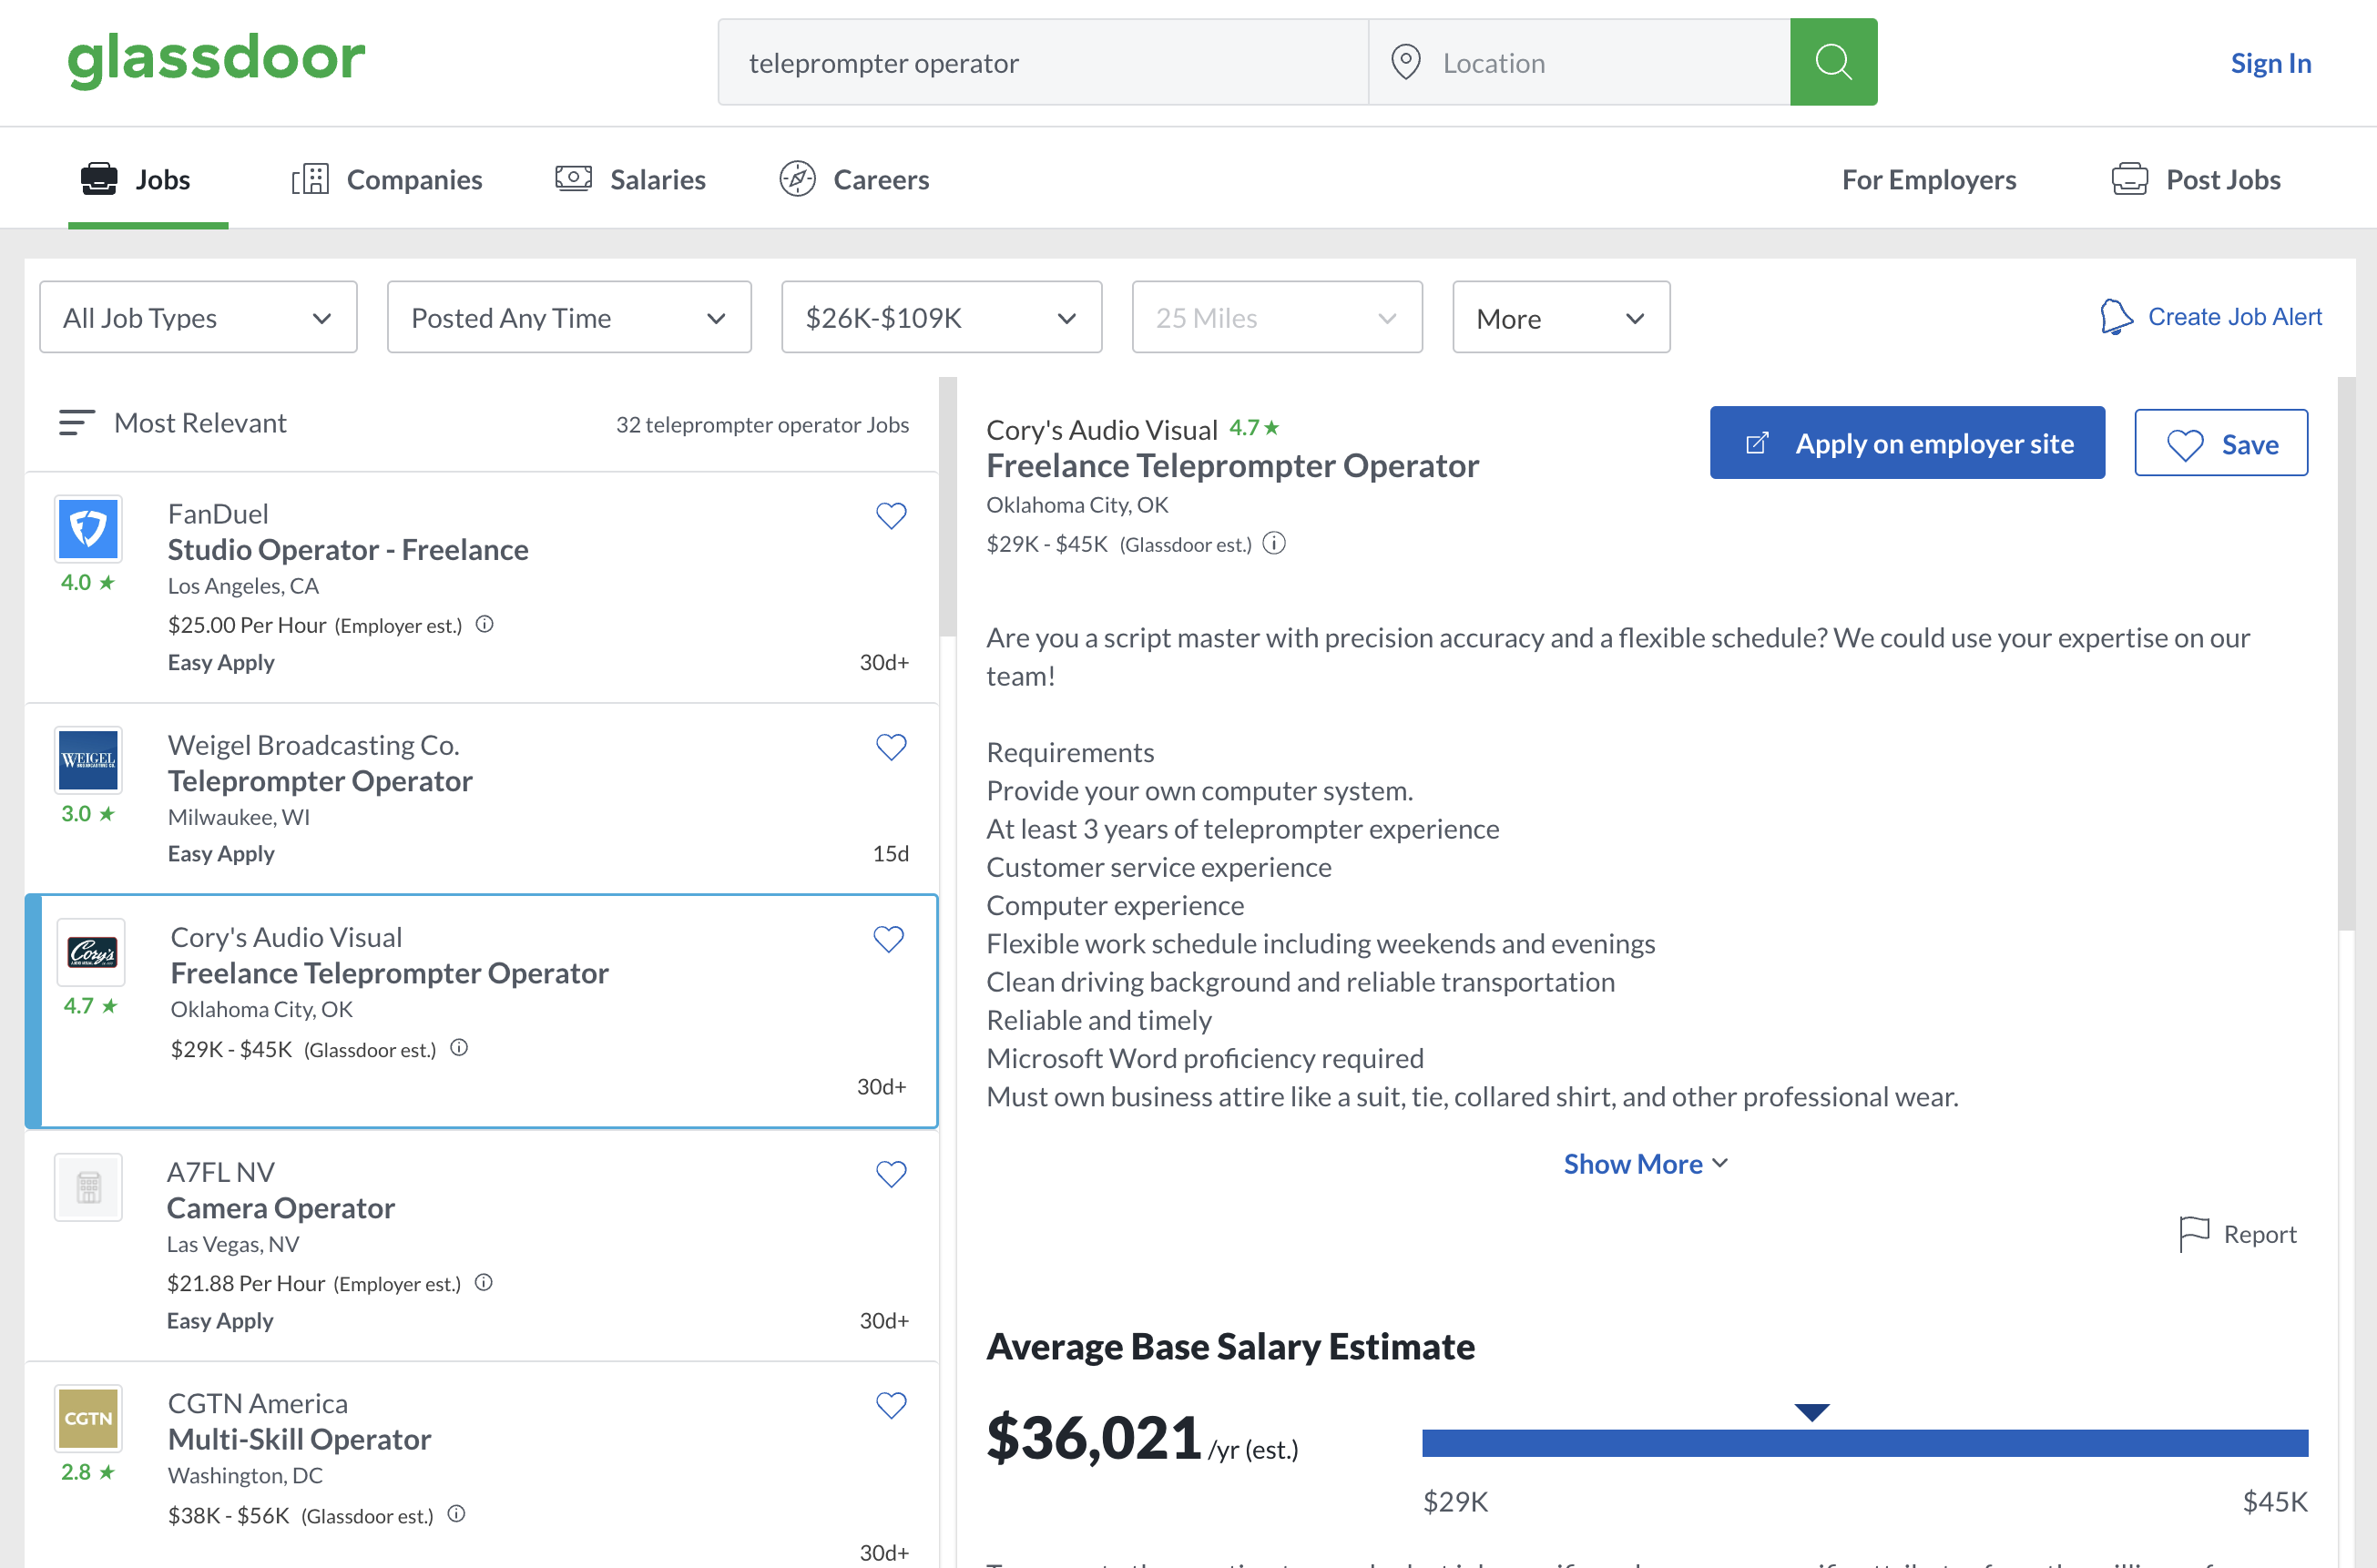Save the Weigel Teleprompter Operator job with heart

891,747
